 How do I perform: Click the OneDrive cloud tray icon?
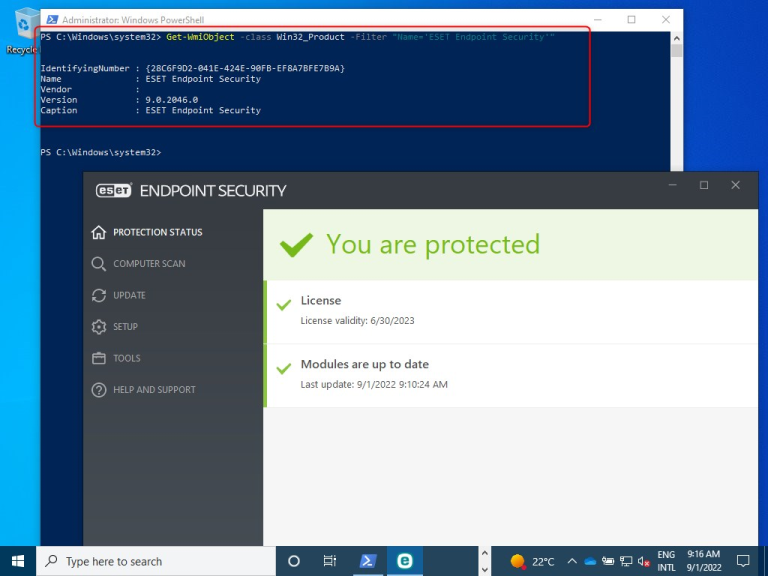pyautogui.click(x=590, y=561)
